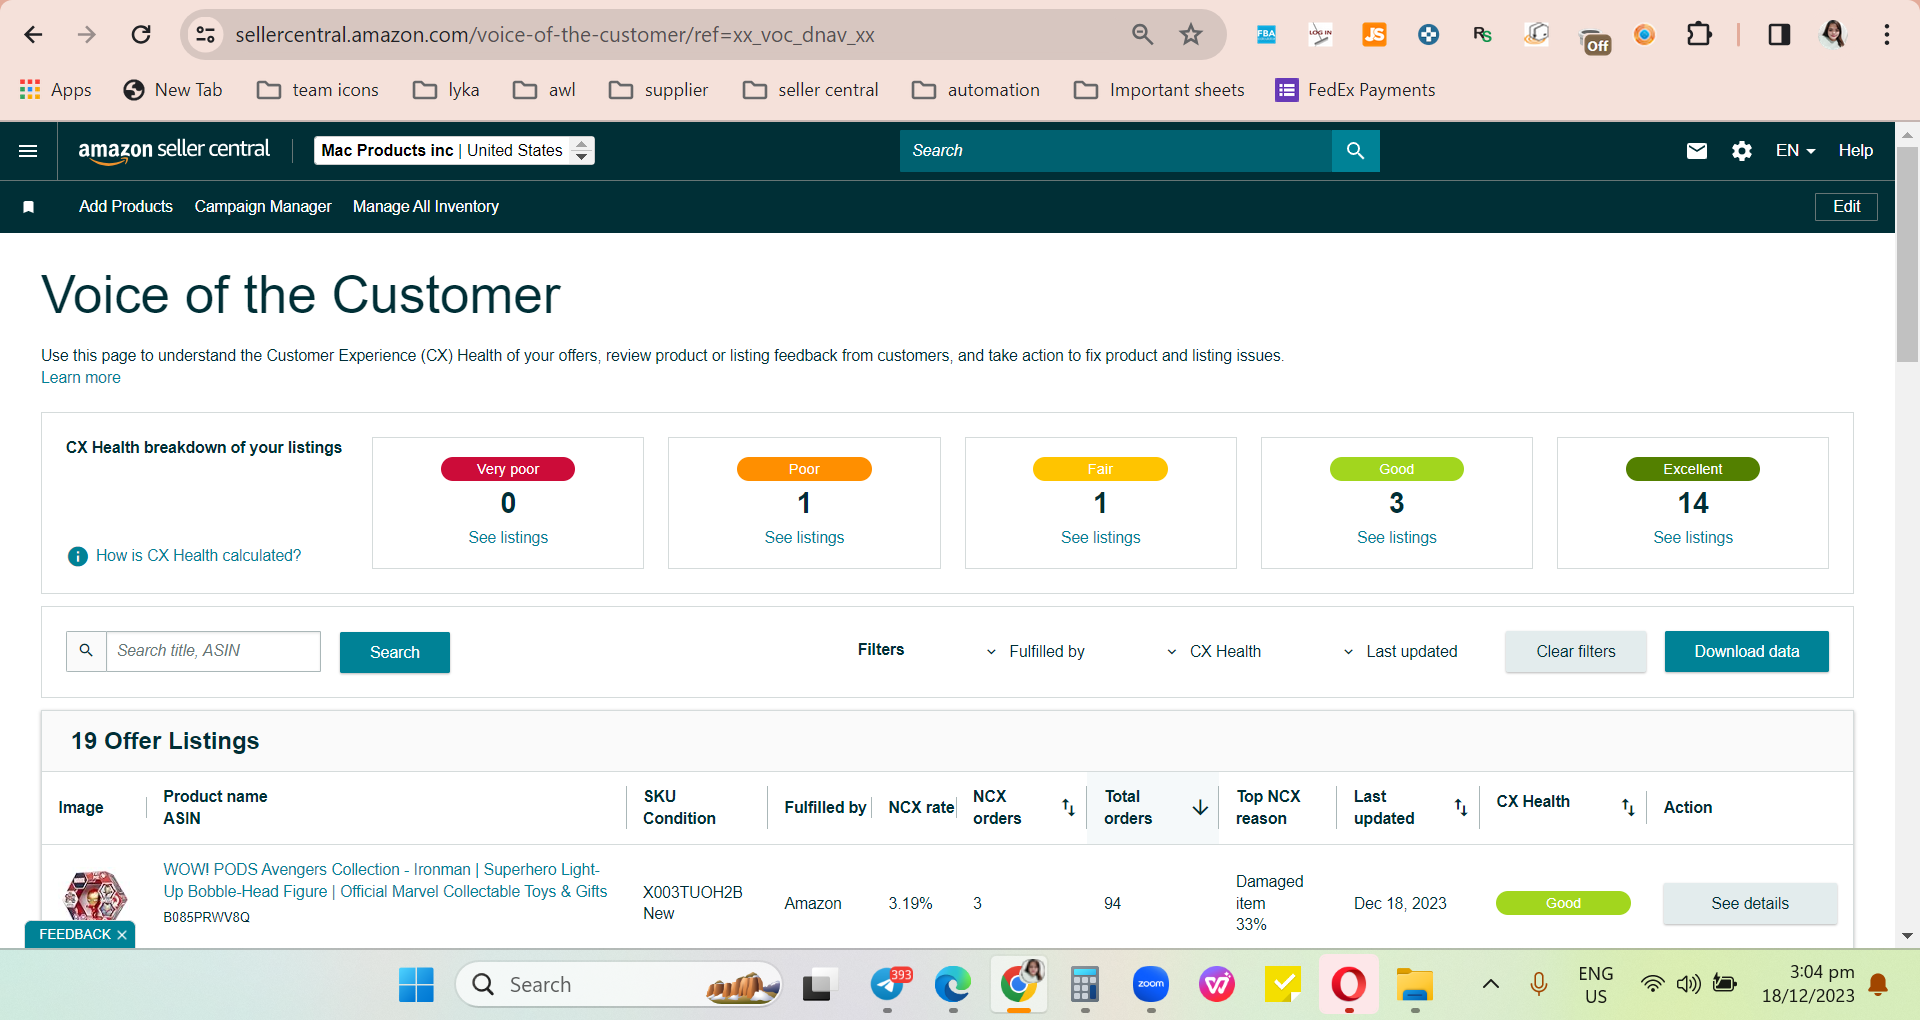
Task: Click the CX Health info icon
Action: 77,556
